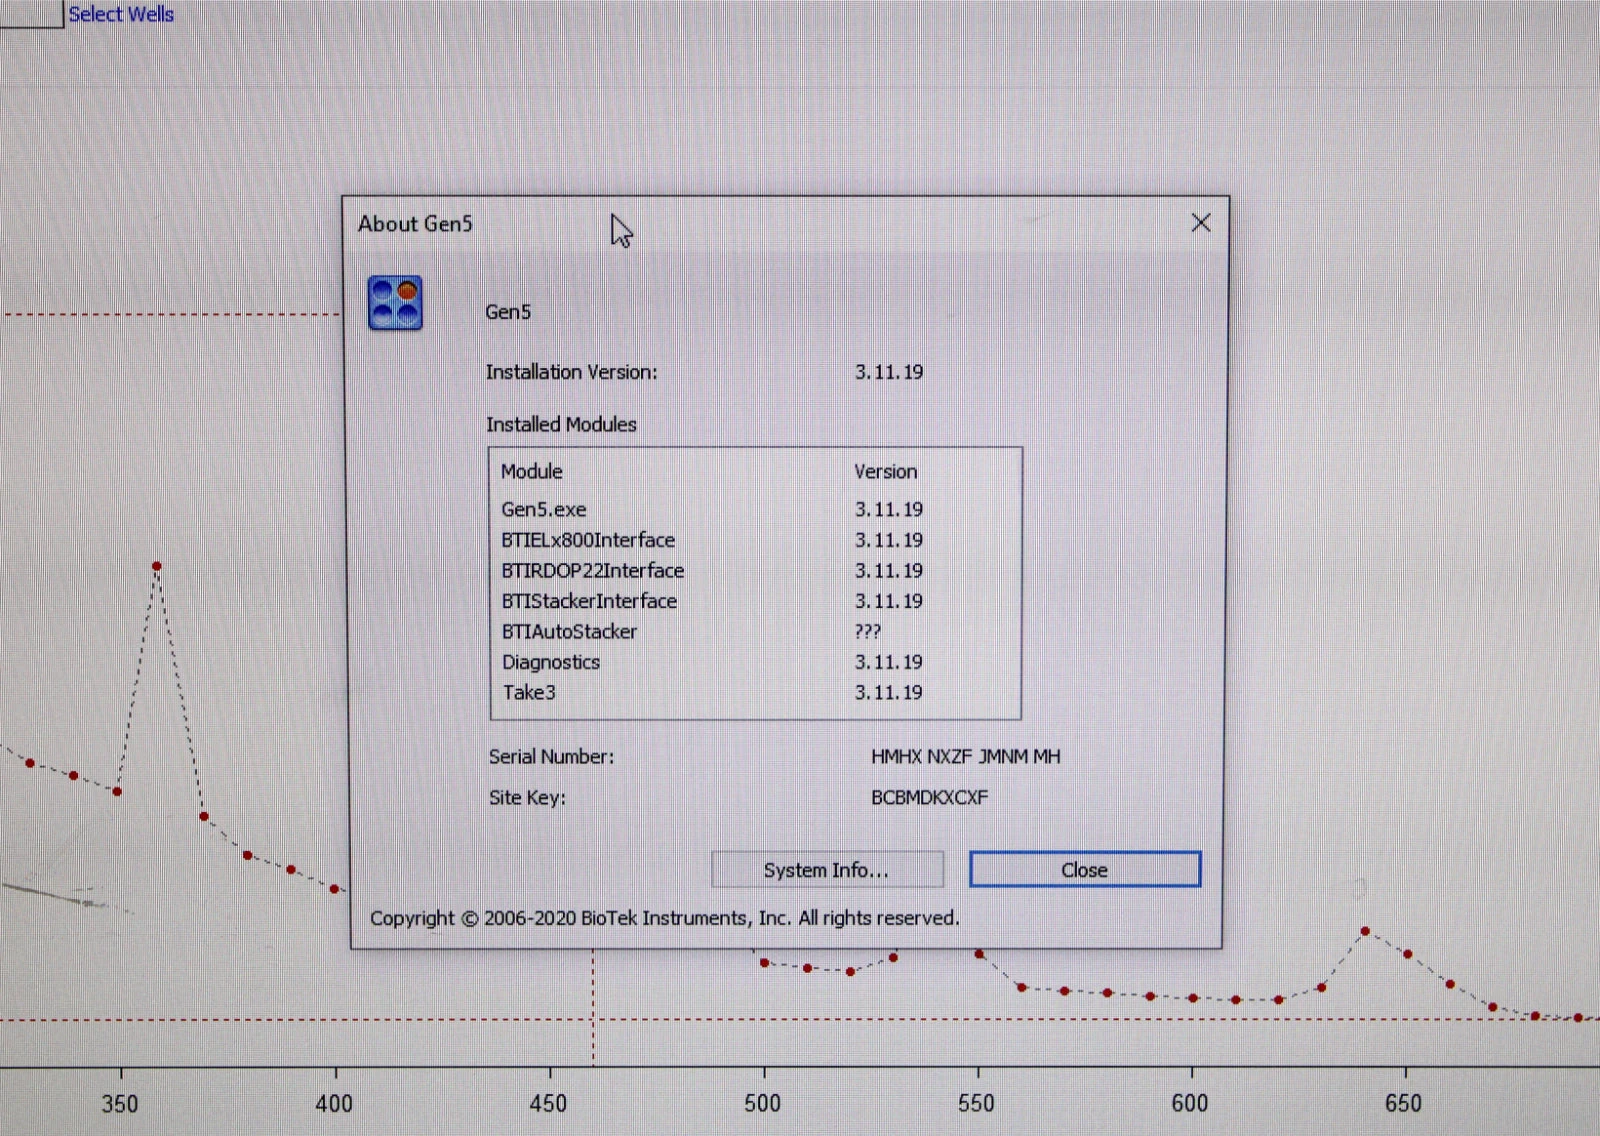The image size is (1600, 1136).
Task: Click the Installation Version number 3.11.19
Action: 888,372
